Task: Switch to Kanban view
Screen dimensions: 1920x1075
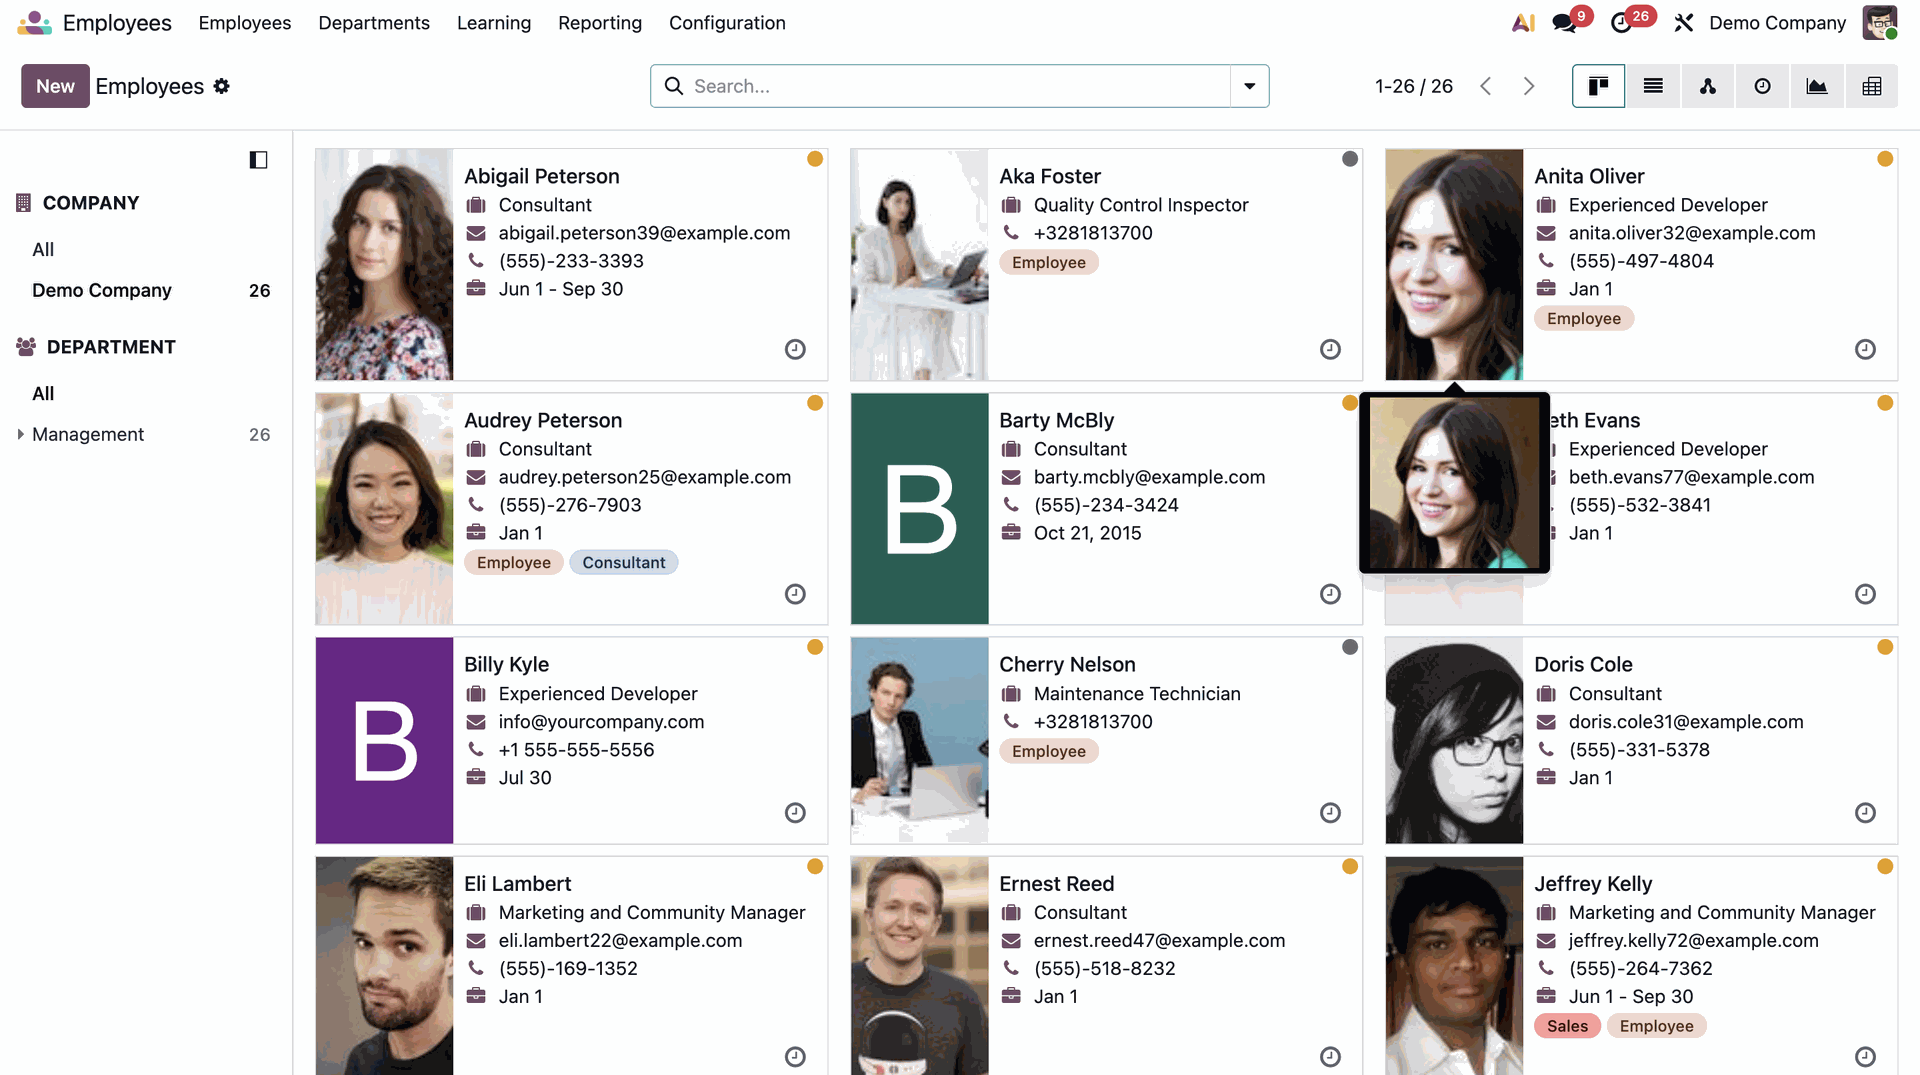Action: (x=1598, y=86)
